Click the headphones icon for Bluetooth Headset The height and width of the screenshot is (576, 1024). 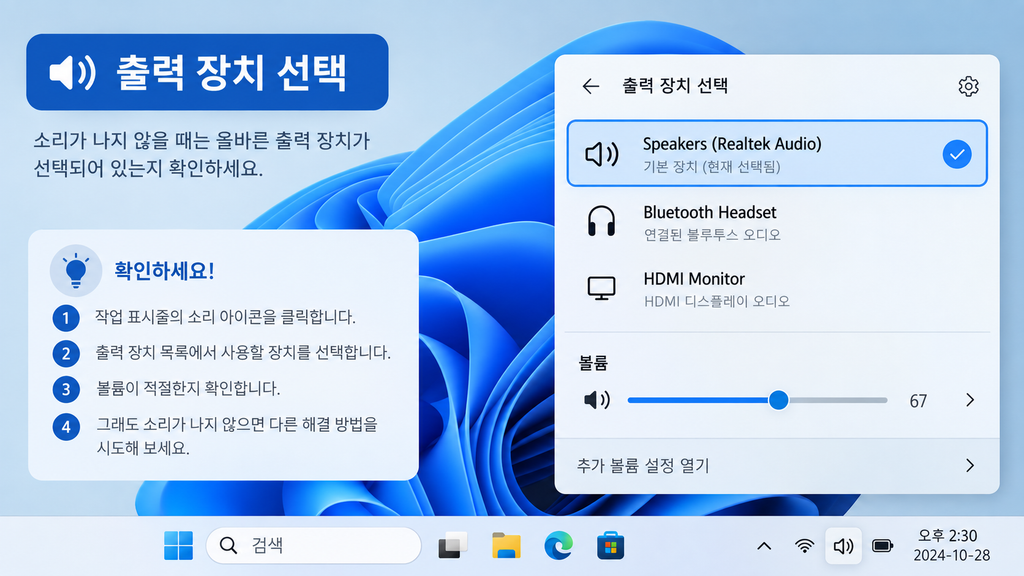coord(601,221)
